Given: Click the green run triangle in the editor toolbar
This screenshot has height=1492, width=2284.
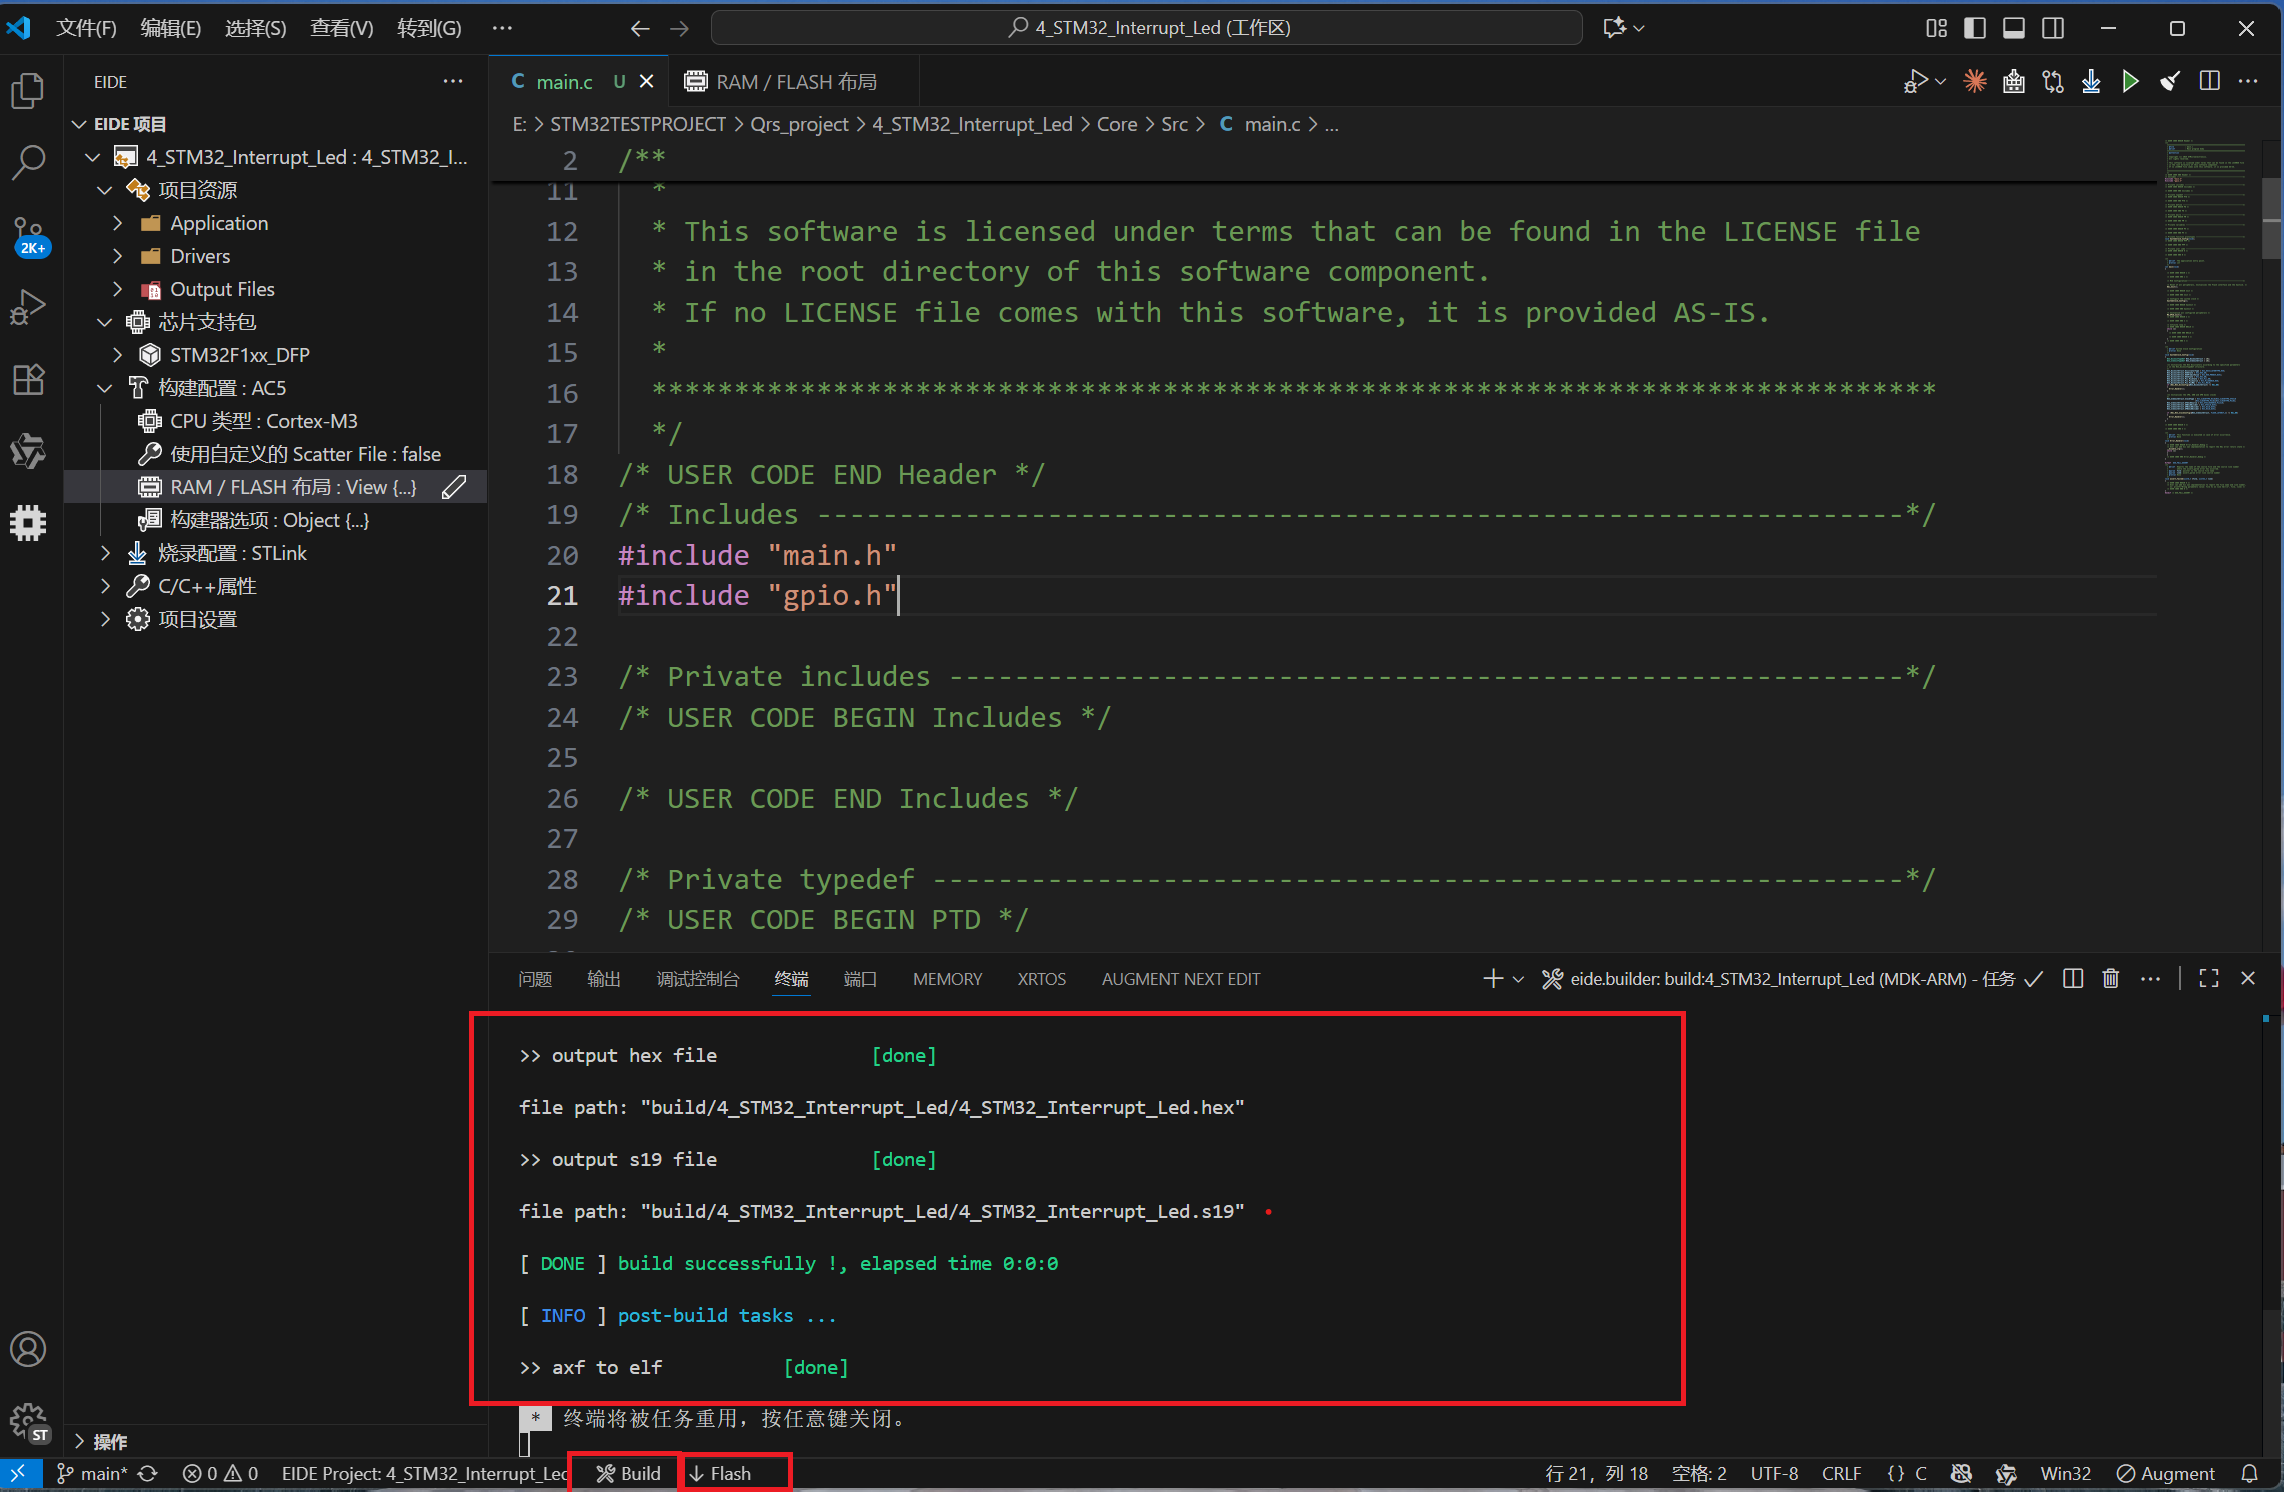Looking at the screenshot, I should point(2130,82).
